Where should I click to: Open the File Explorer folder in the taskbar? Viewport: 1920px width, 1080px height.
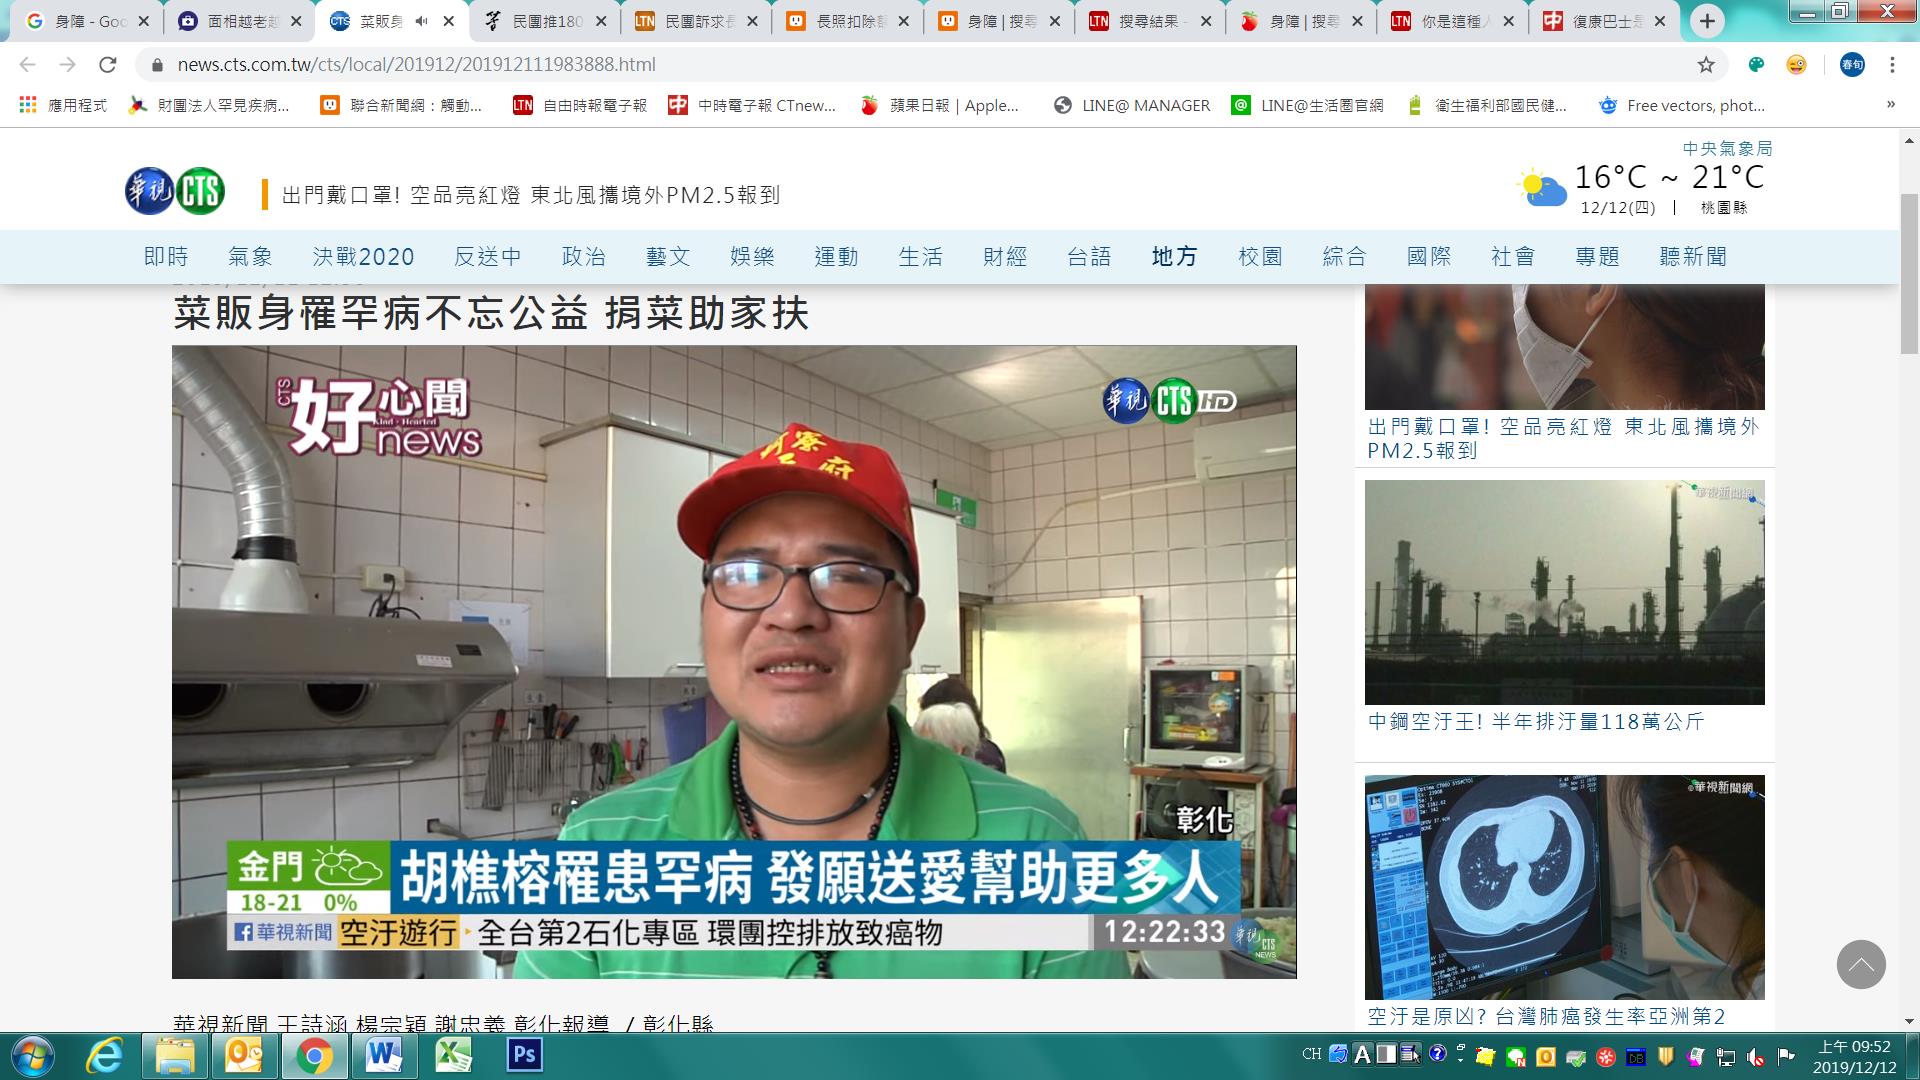coord(174,1056)
